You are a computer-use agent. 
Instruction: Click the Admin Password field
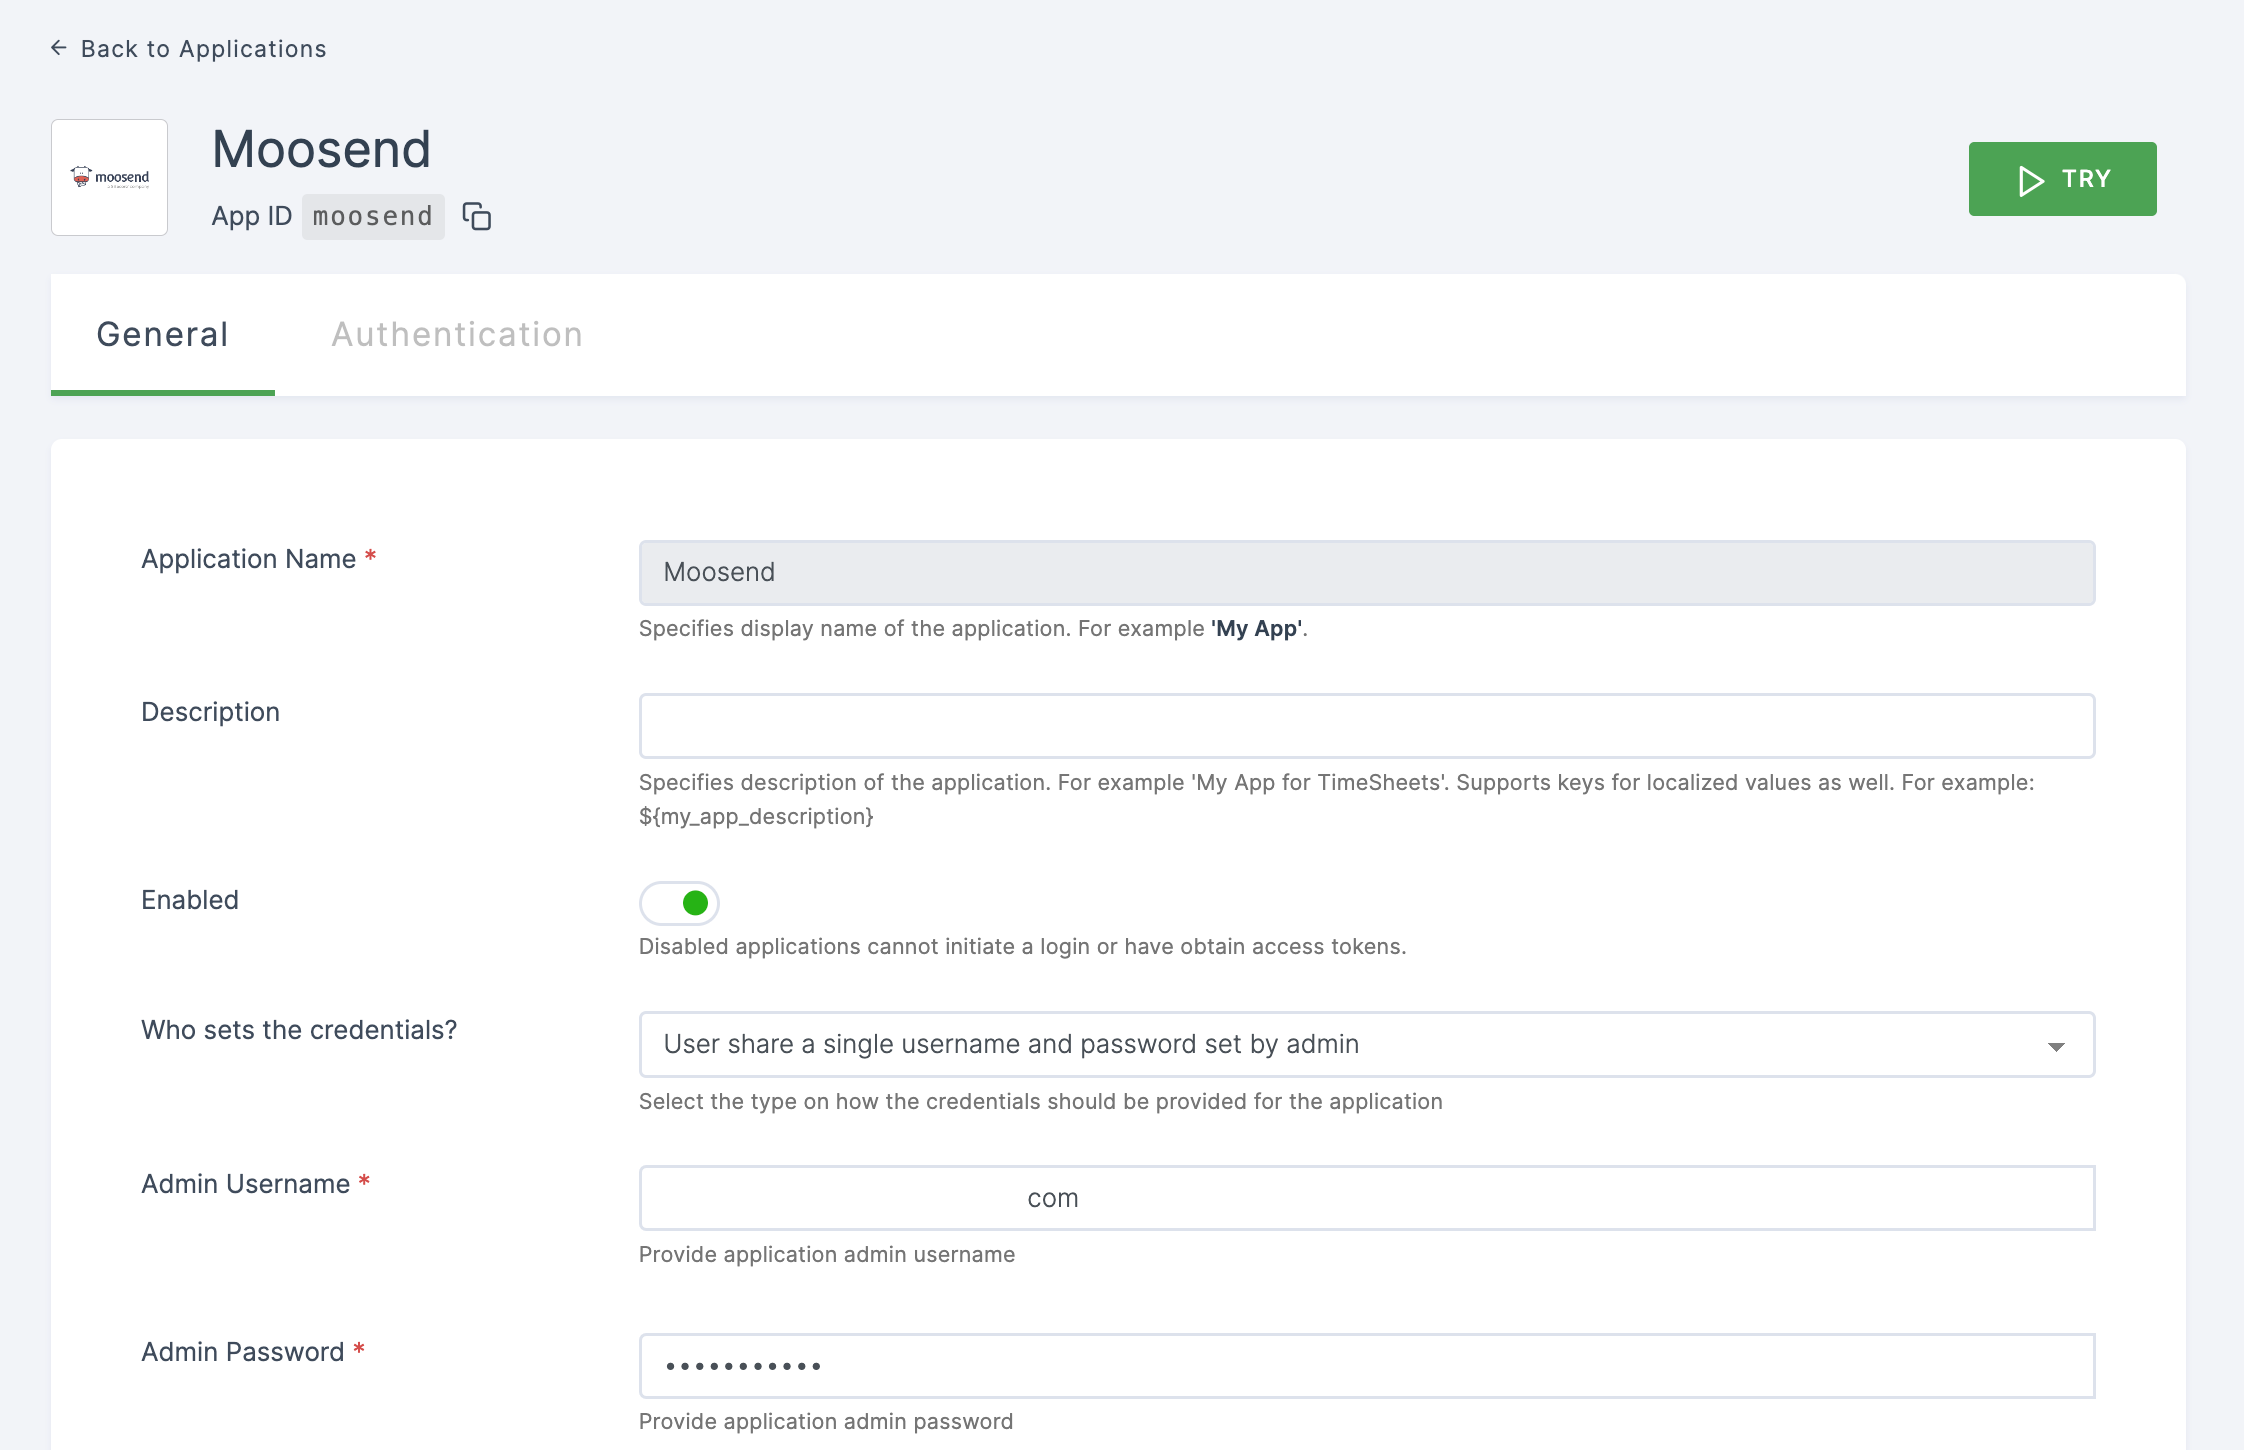(x=1366, y=1366)
